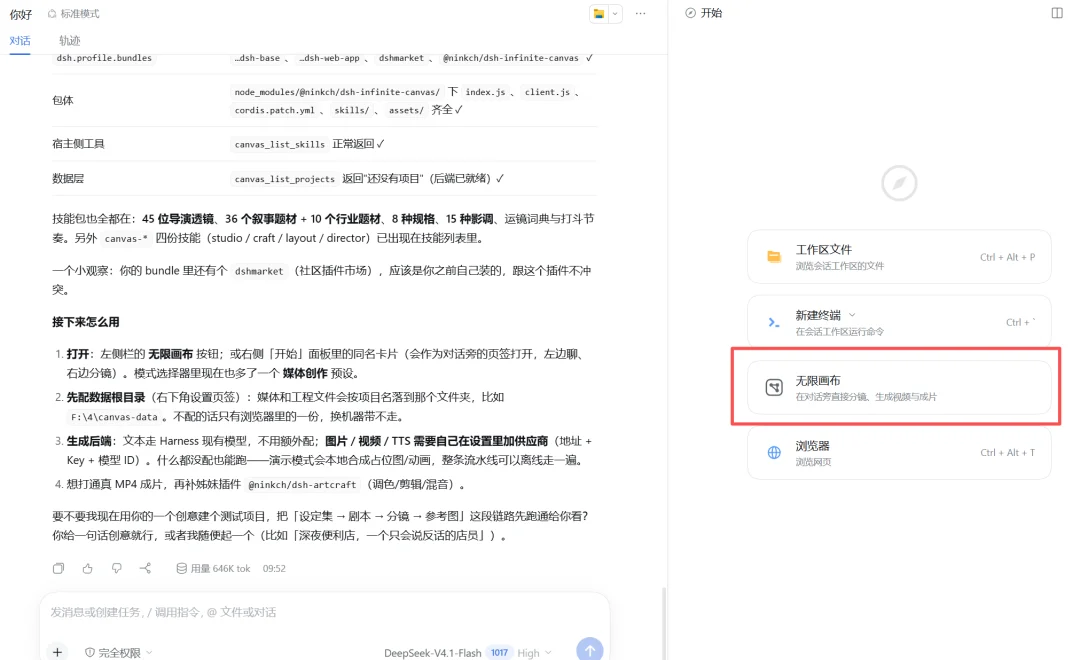Click the F:\4\canvas-data path tag
This screenshot has width=1080, height=660.
[x=114, y=417]
